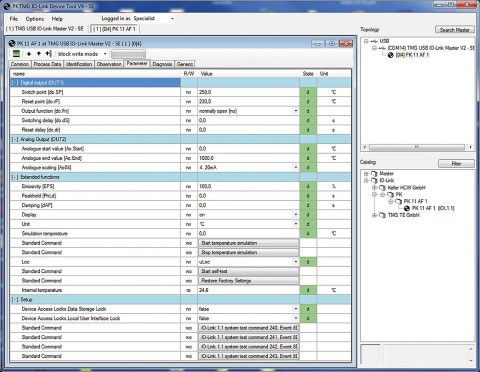The width and height of the screenshot is (480, 372).
Task: Open the Analogue scaling dropdown arrow
Action: [295, 167]
